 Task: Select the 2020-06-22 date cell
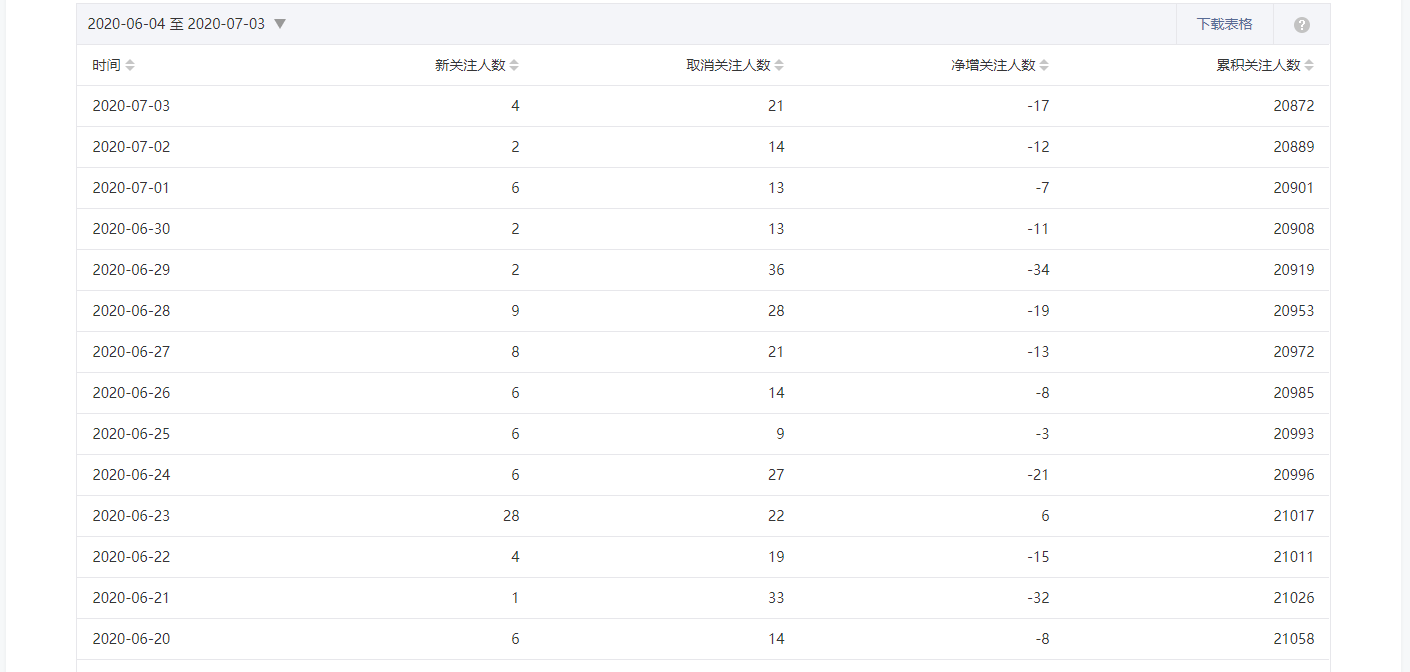tap(131, 557)
